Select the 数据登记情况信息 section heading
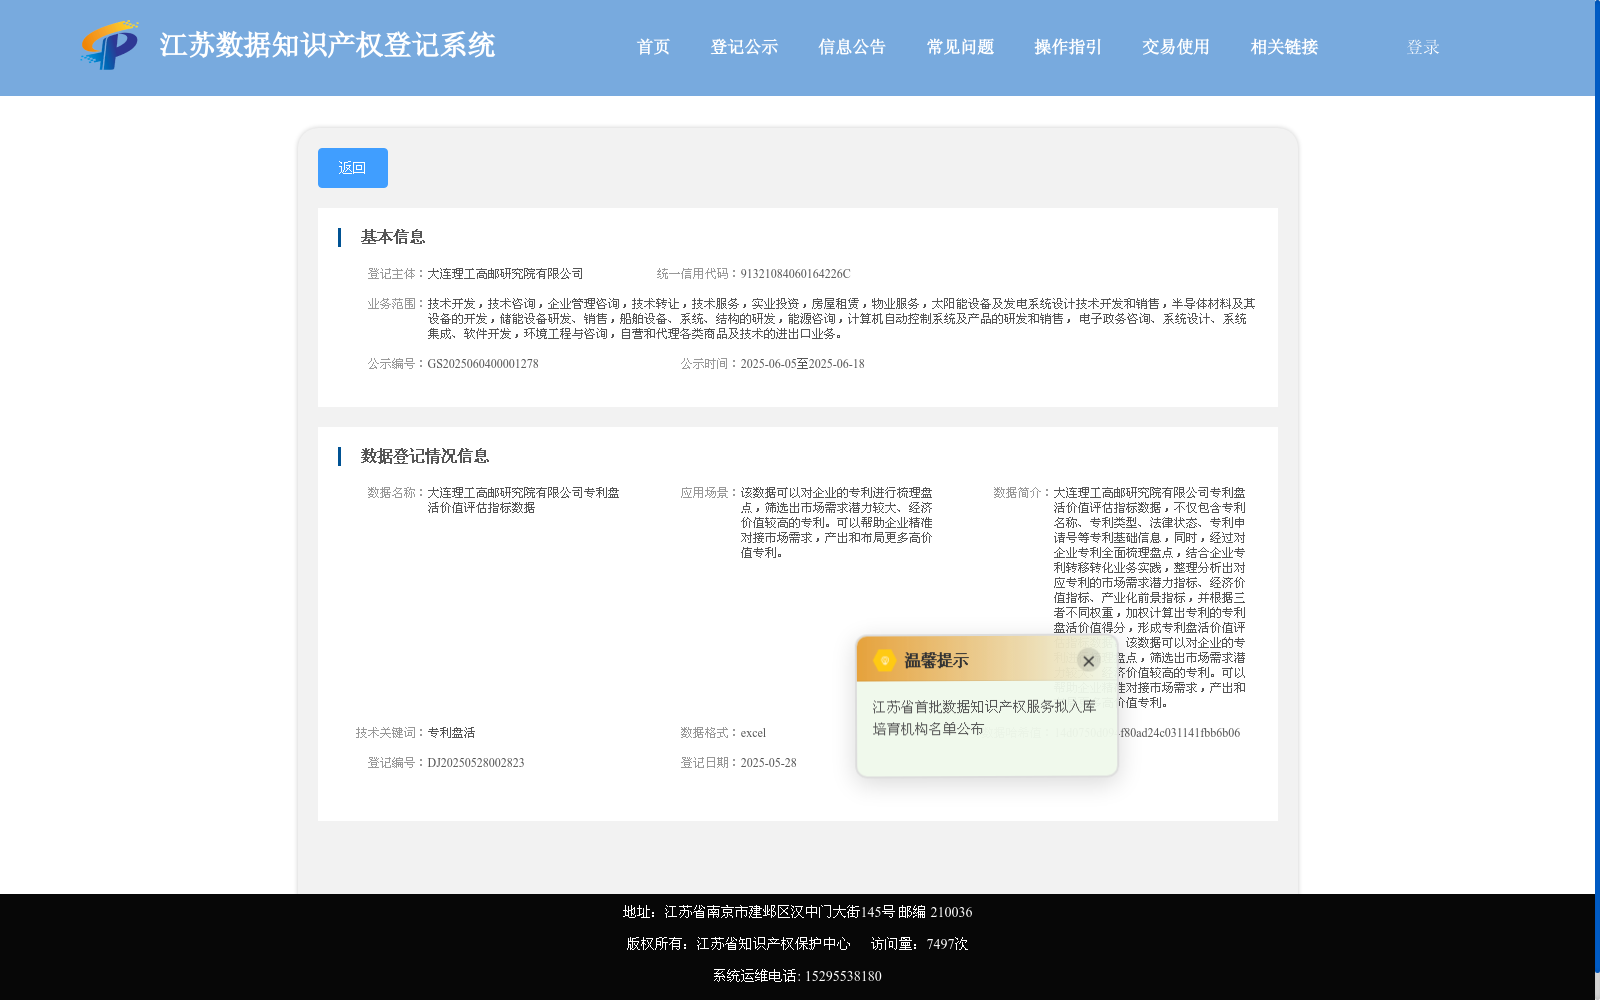Viewport: 1600px width, 1000px height. pyautogui.click(x=425, y=456)
